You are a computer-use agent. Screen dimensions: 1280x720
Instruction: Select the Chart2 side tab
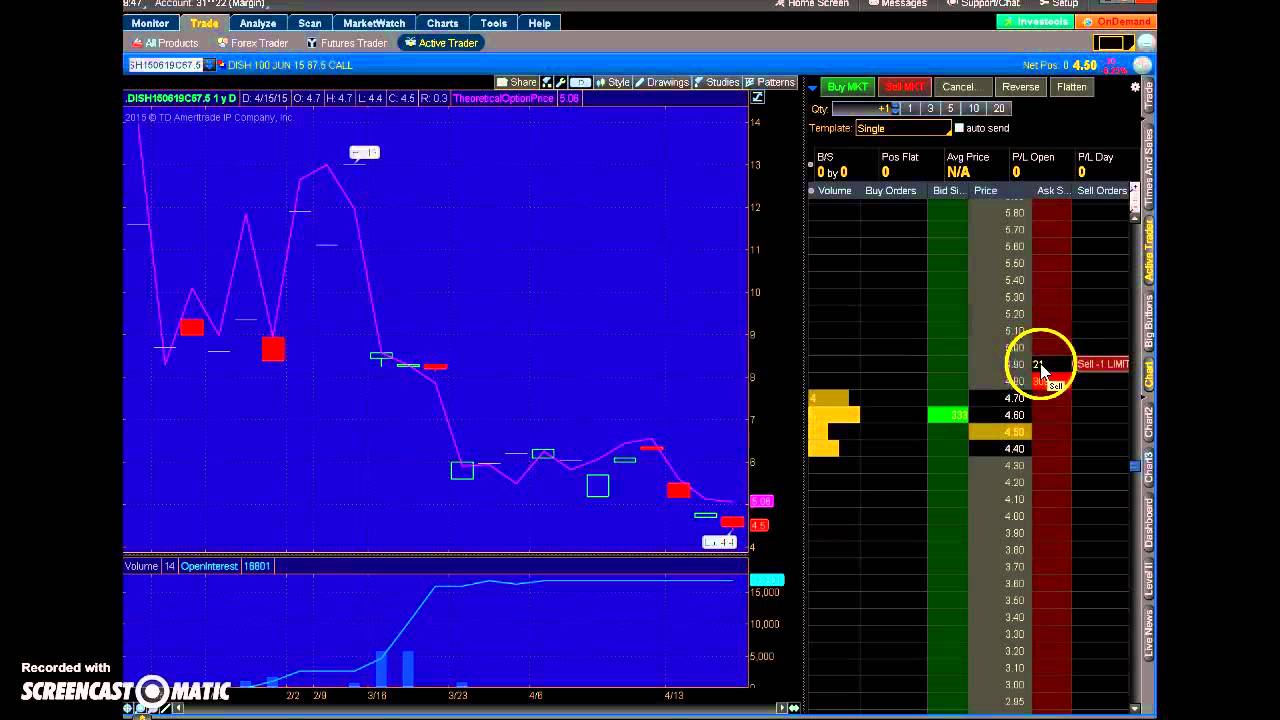pos(1148,422)
